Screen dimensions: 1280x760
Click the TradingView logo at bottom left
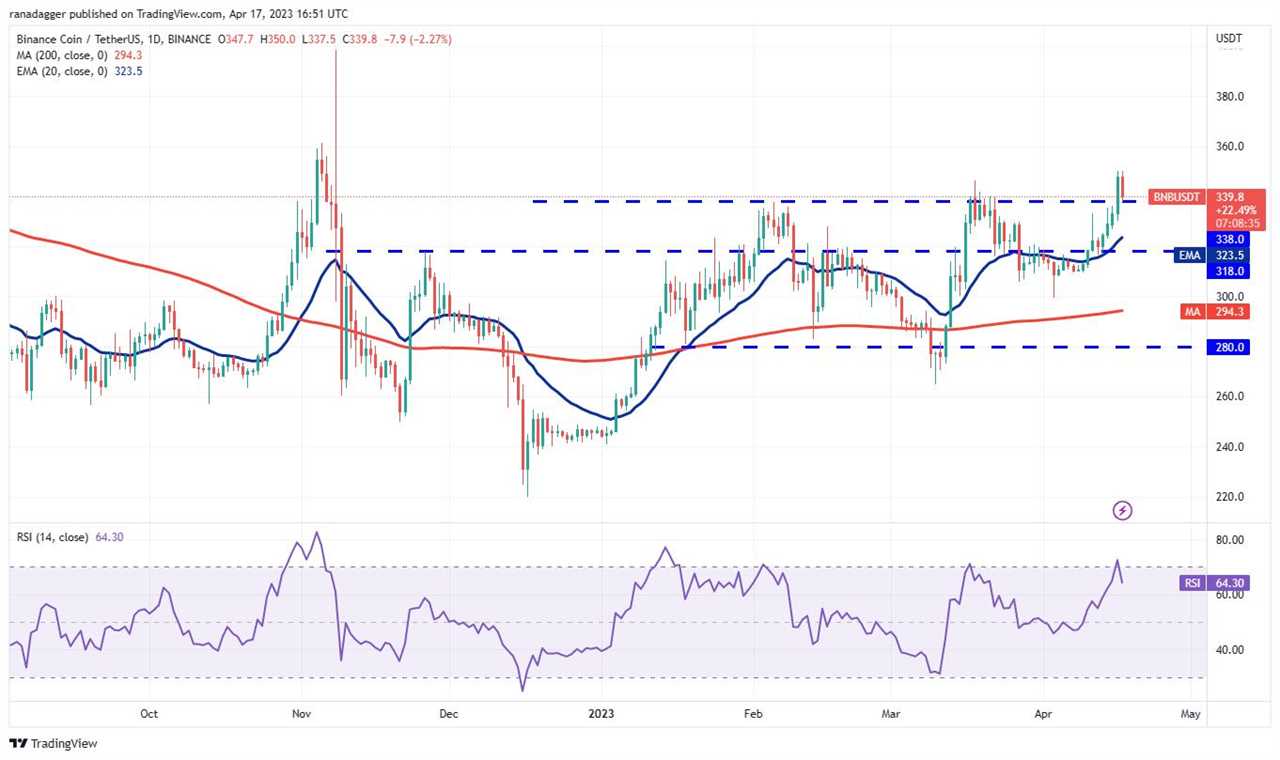(x=53, y=744)
